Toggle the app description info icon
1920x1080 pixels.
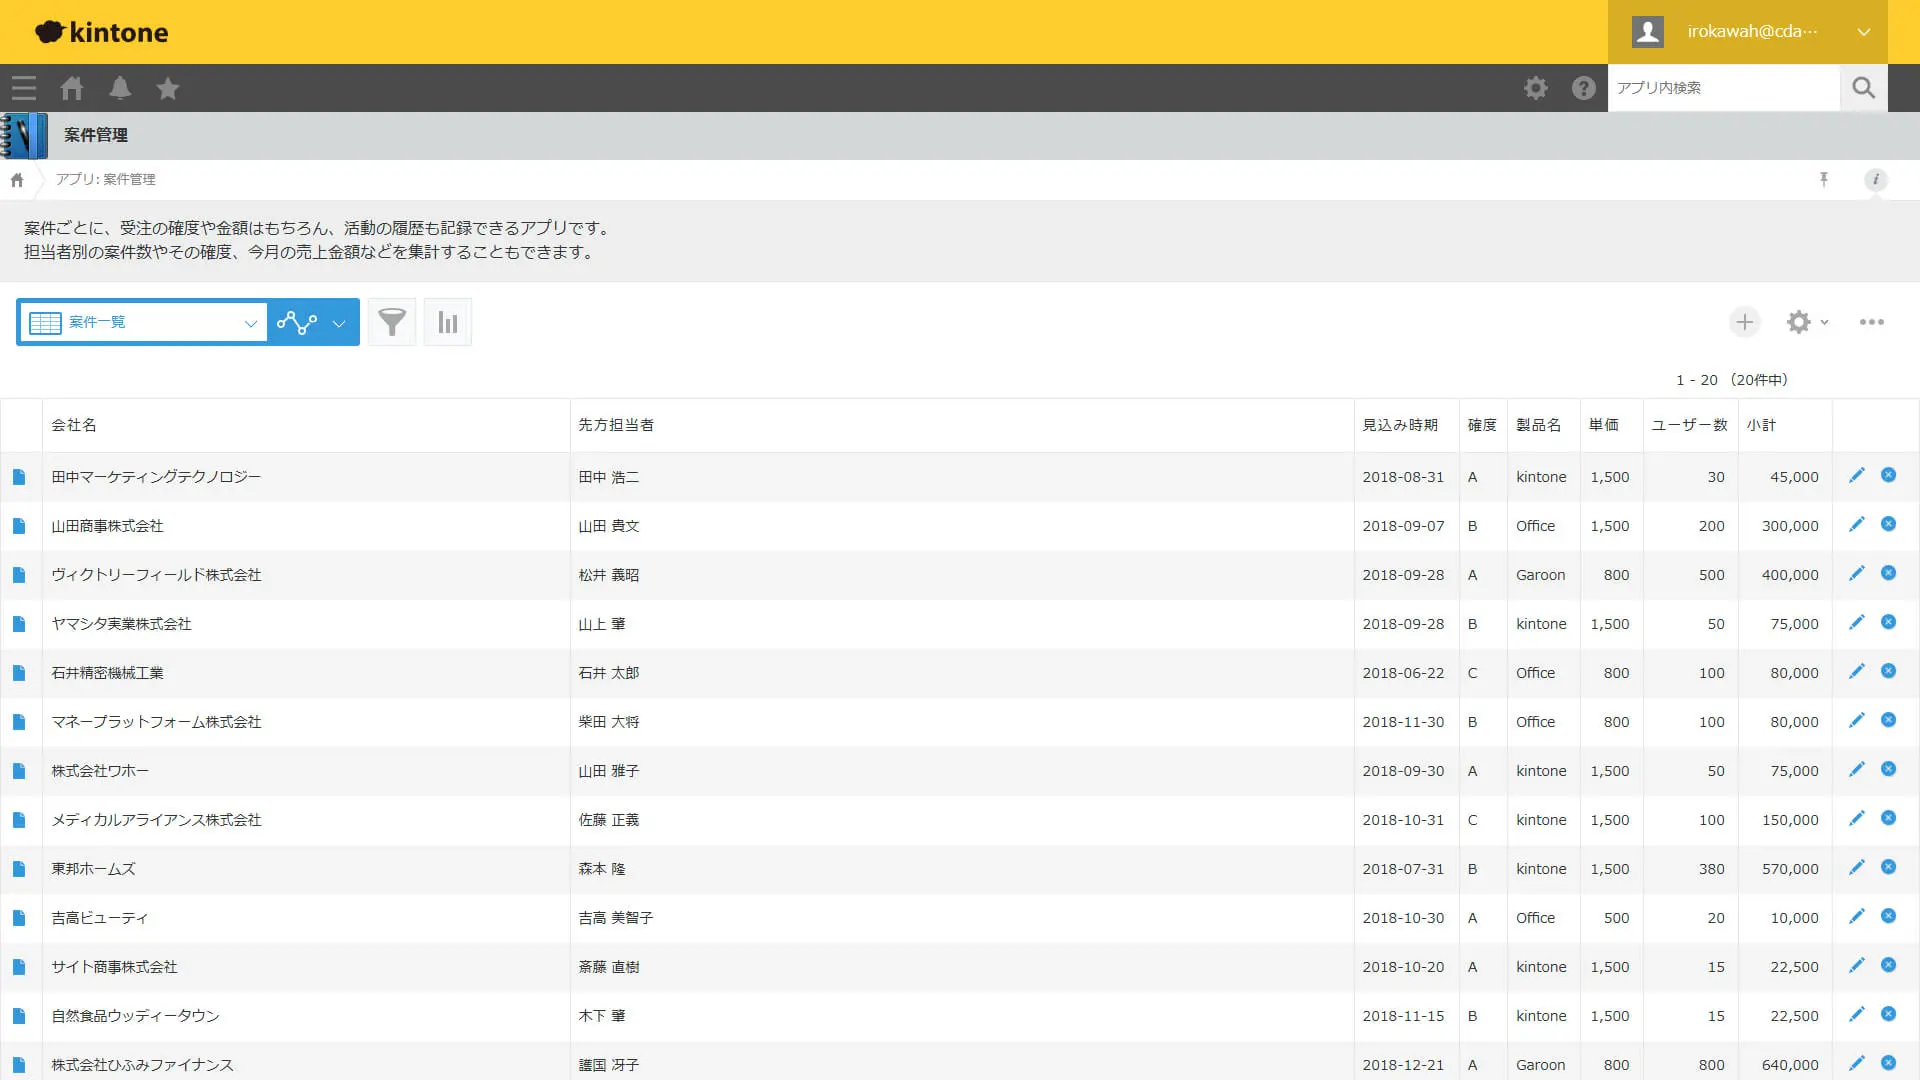[1876, 179]
